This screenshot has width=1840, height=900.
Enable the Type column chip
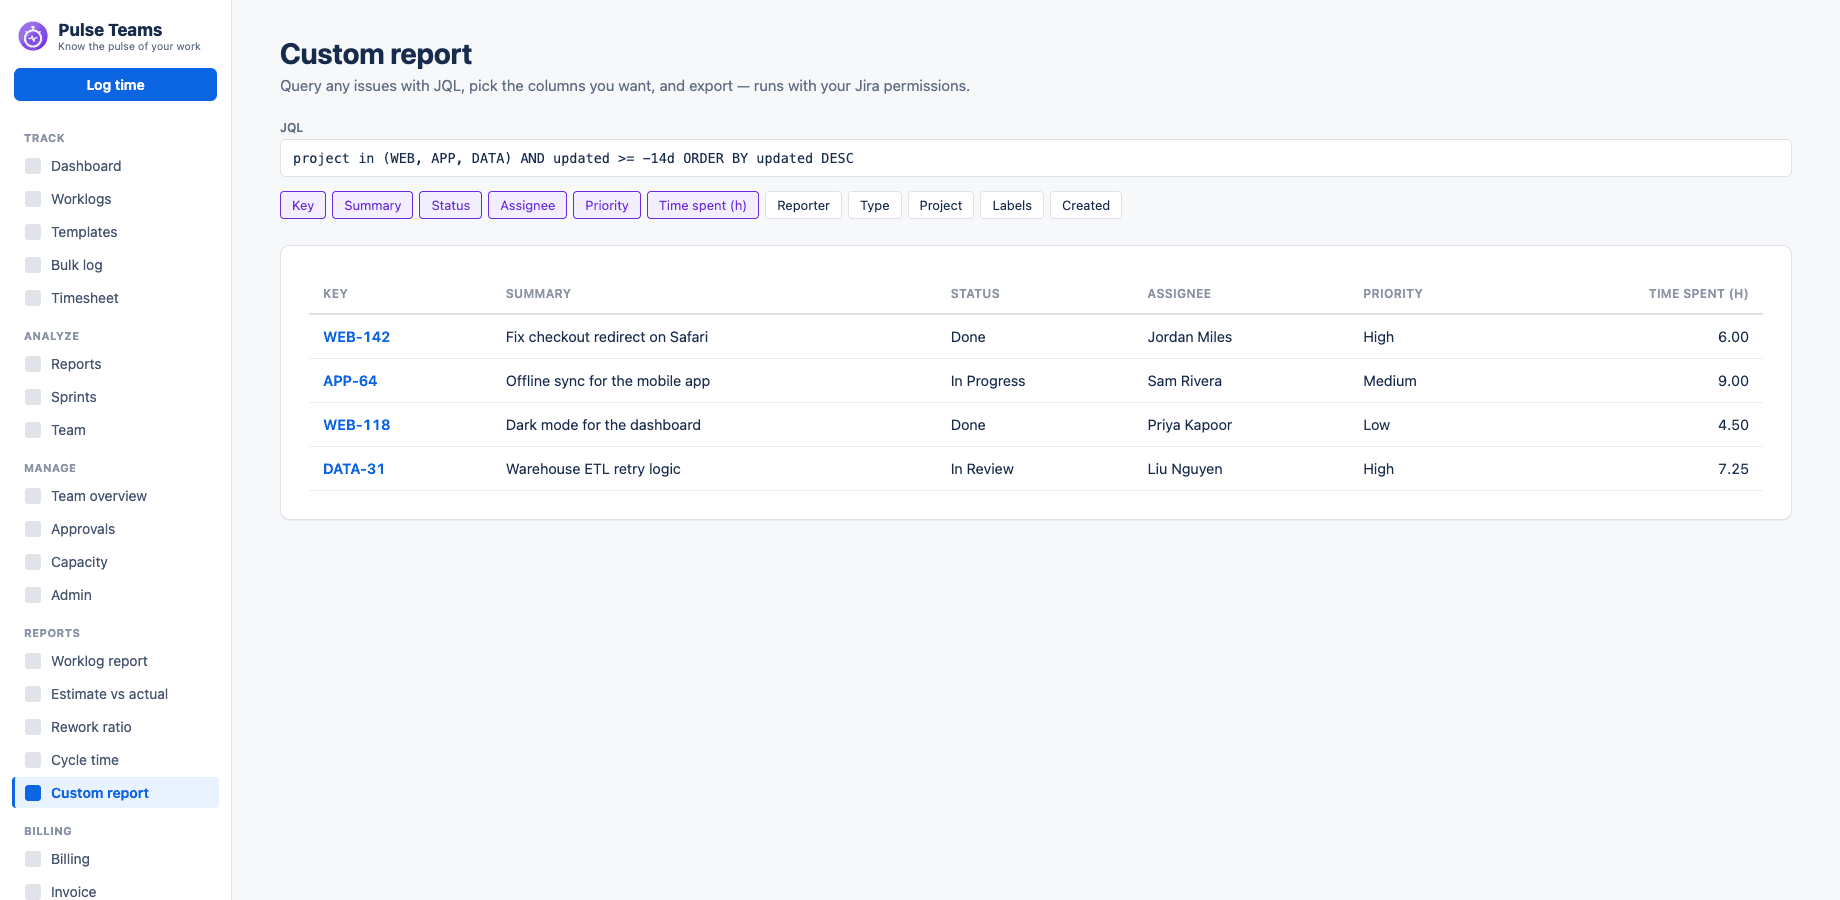point(875,205)
